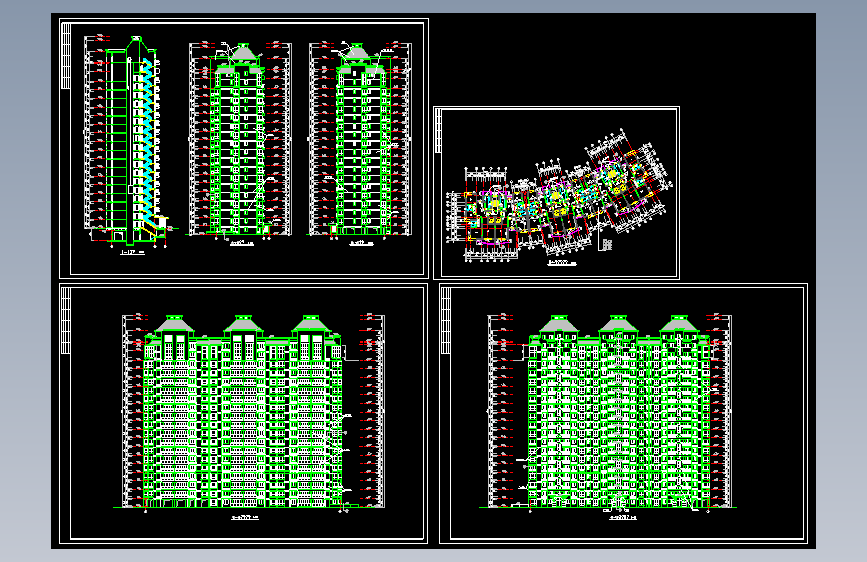
Task: Click the title block strip of bottom-right sheet
Action: coord(446,320)
